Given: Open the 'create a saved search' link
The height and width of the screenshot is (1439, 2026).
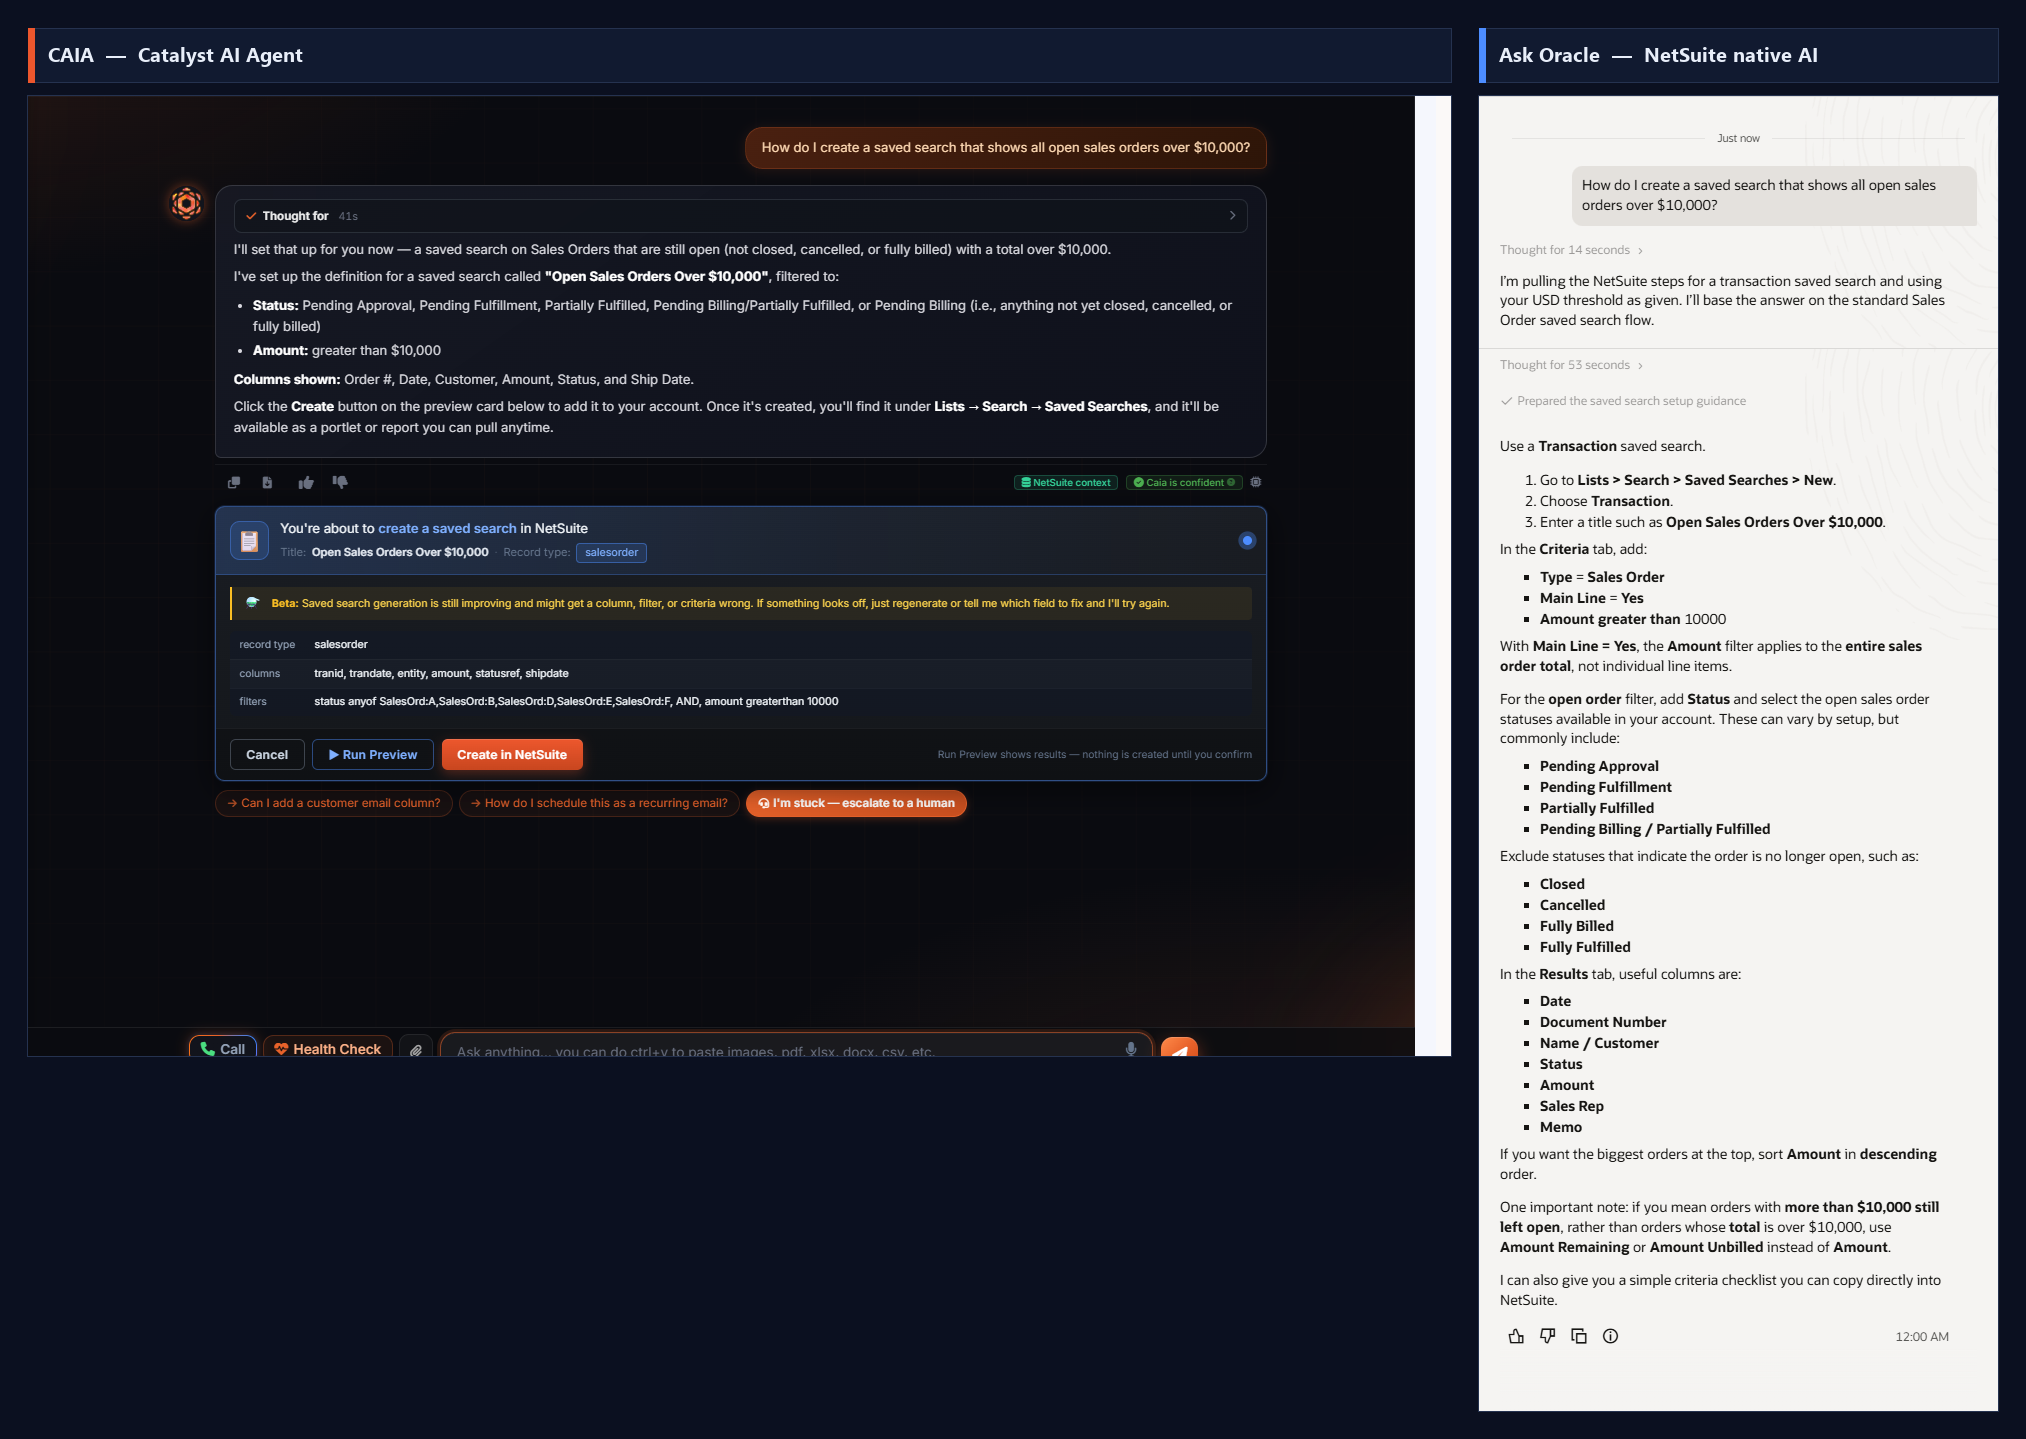Looking at the screenshot, I should pos(447,528).
